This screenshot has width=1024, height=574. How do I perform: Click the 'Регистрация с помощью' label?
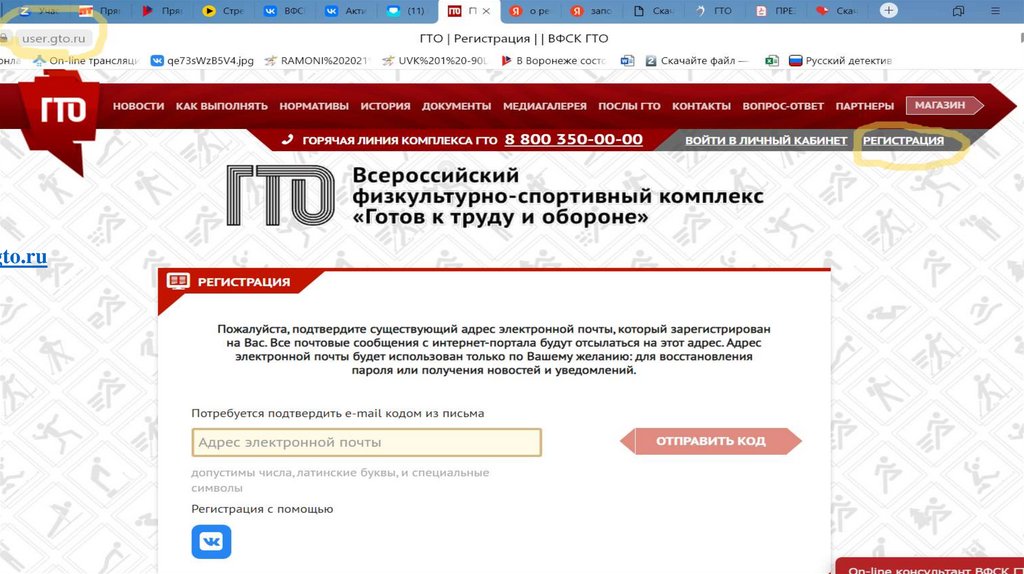pos(262,509)
